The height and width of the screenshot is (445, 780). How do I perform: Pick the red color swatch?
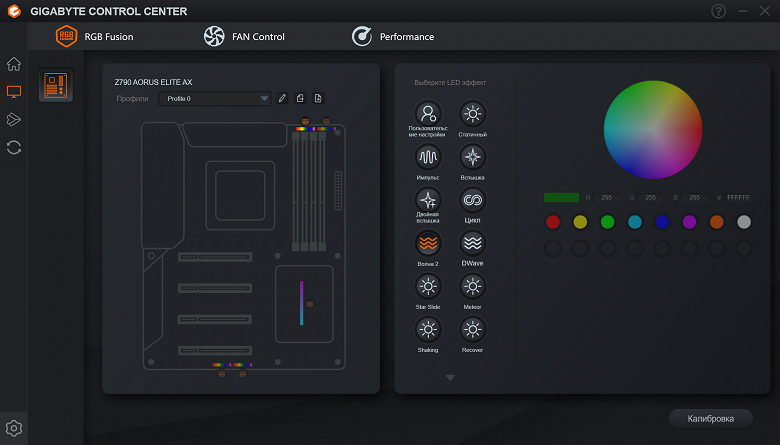(553, 222)
